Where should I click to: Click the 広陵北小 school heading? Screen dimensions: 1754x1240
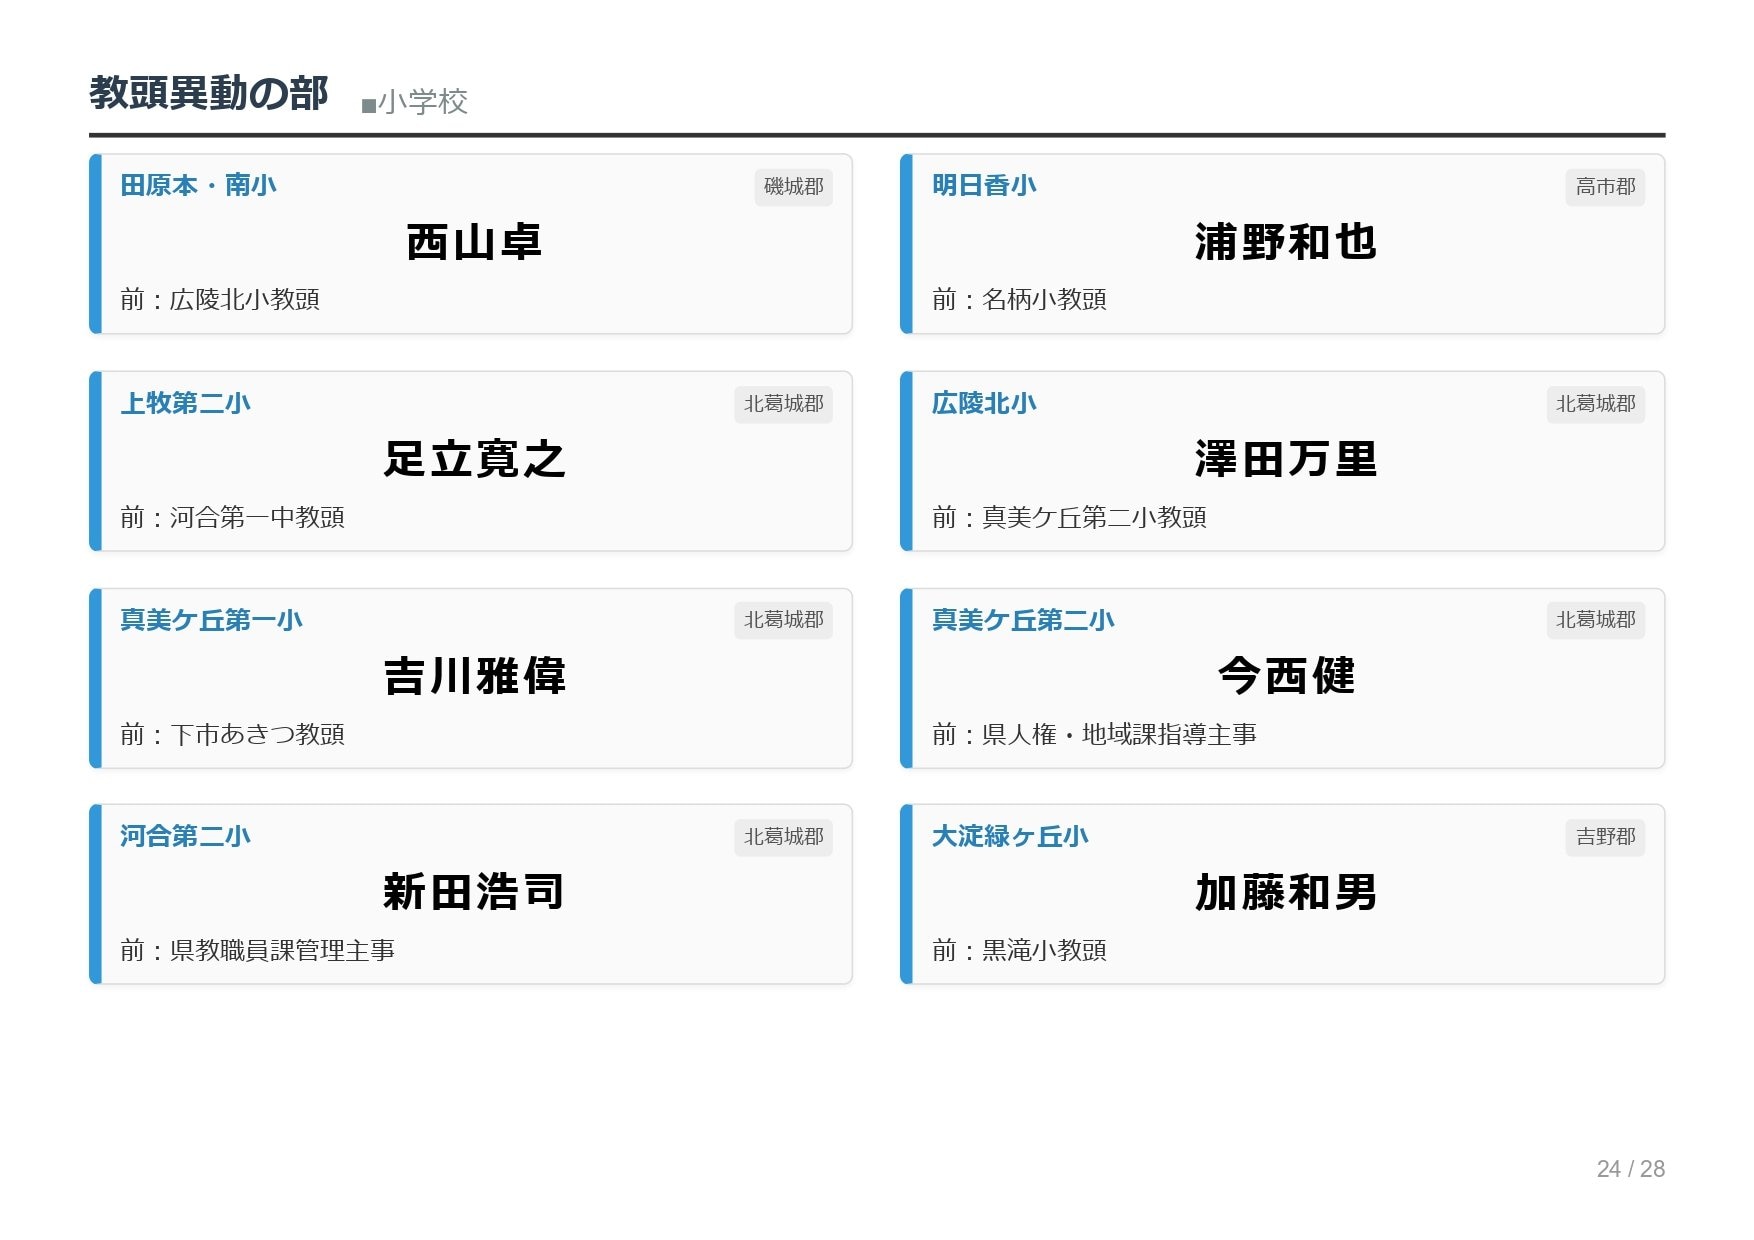click(x=984, y=403)
